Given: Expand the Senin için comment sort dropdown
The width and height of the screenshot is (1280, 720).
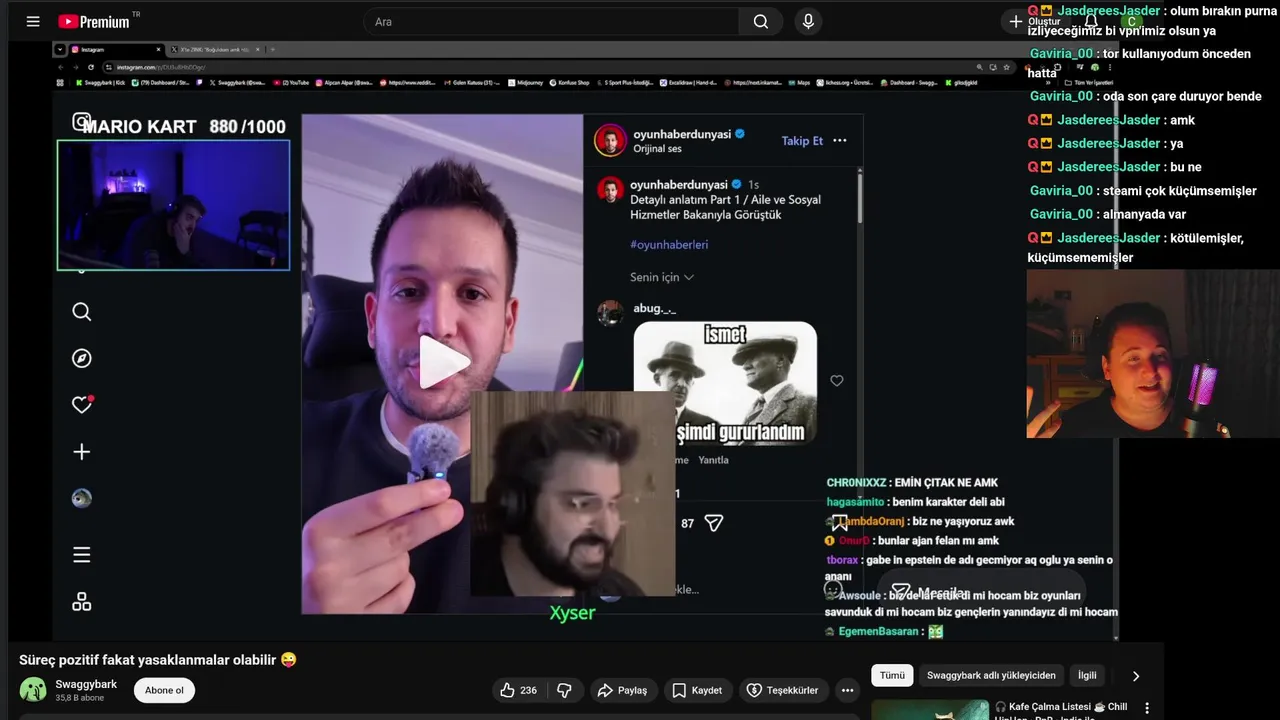Looking at the screenshot, I should click(662, 277).
